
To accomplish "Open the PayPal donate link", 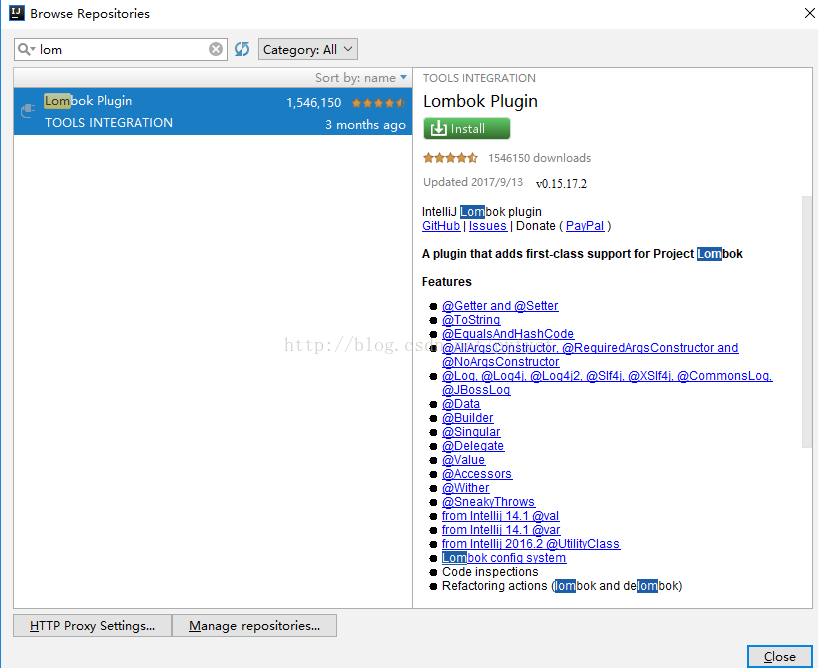I will tap(585, 226).
